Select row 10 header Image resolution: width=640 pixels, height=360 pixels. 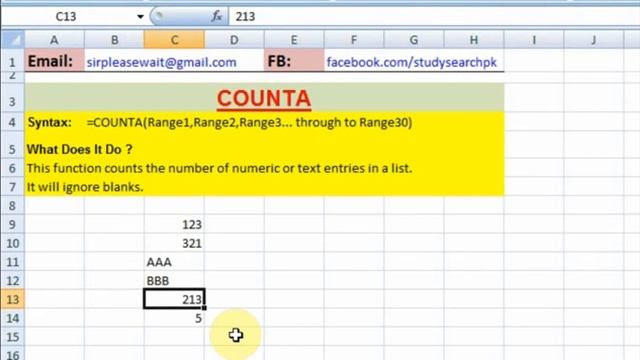(13, 243)
